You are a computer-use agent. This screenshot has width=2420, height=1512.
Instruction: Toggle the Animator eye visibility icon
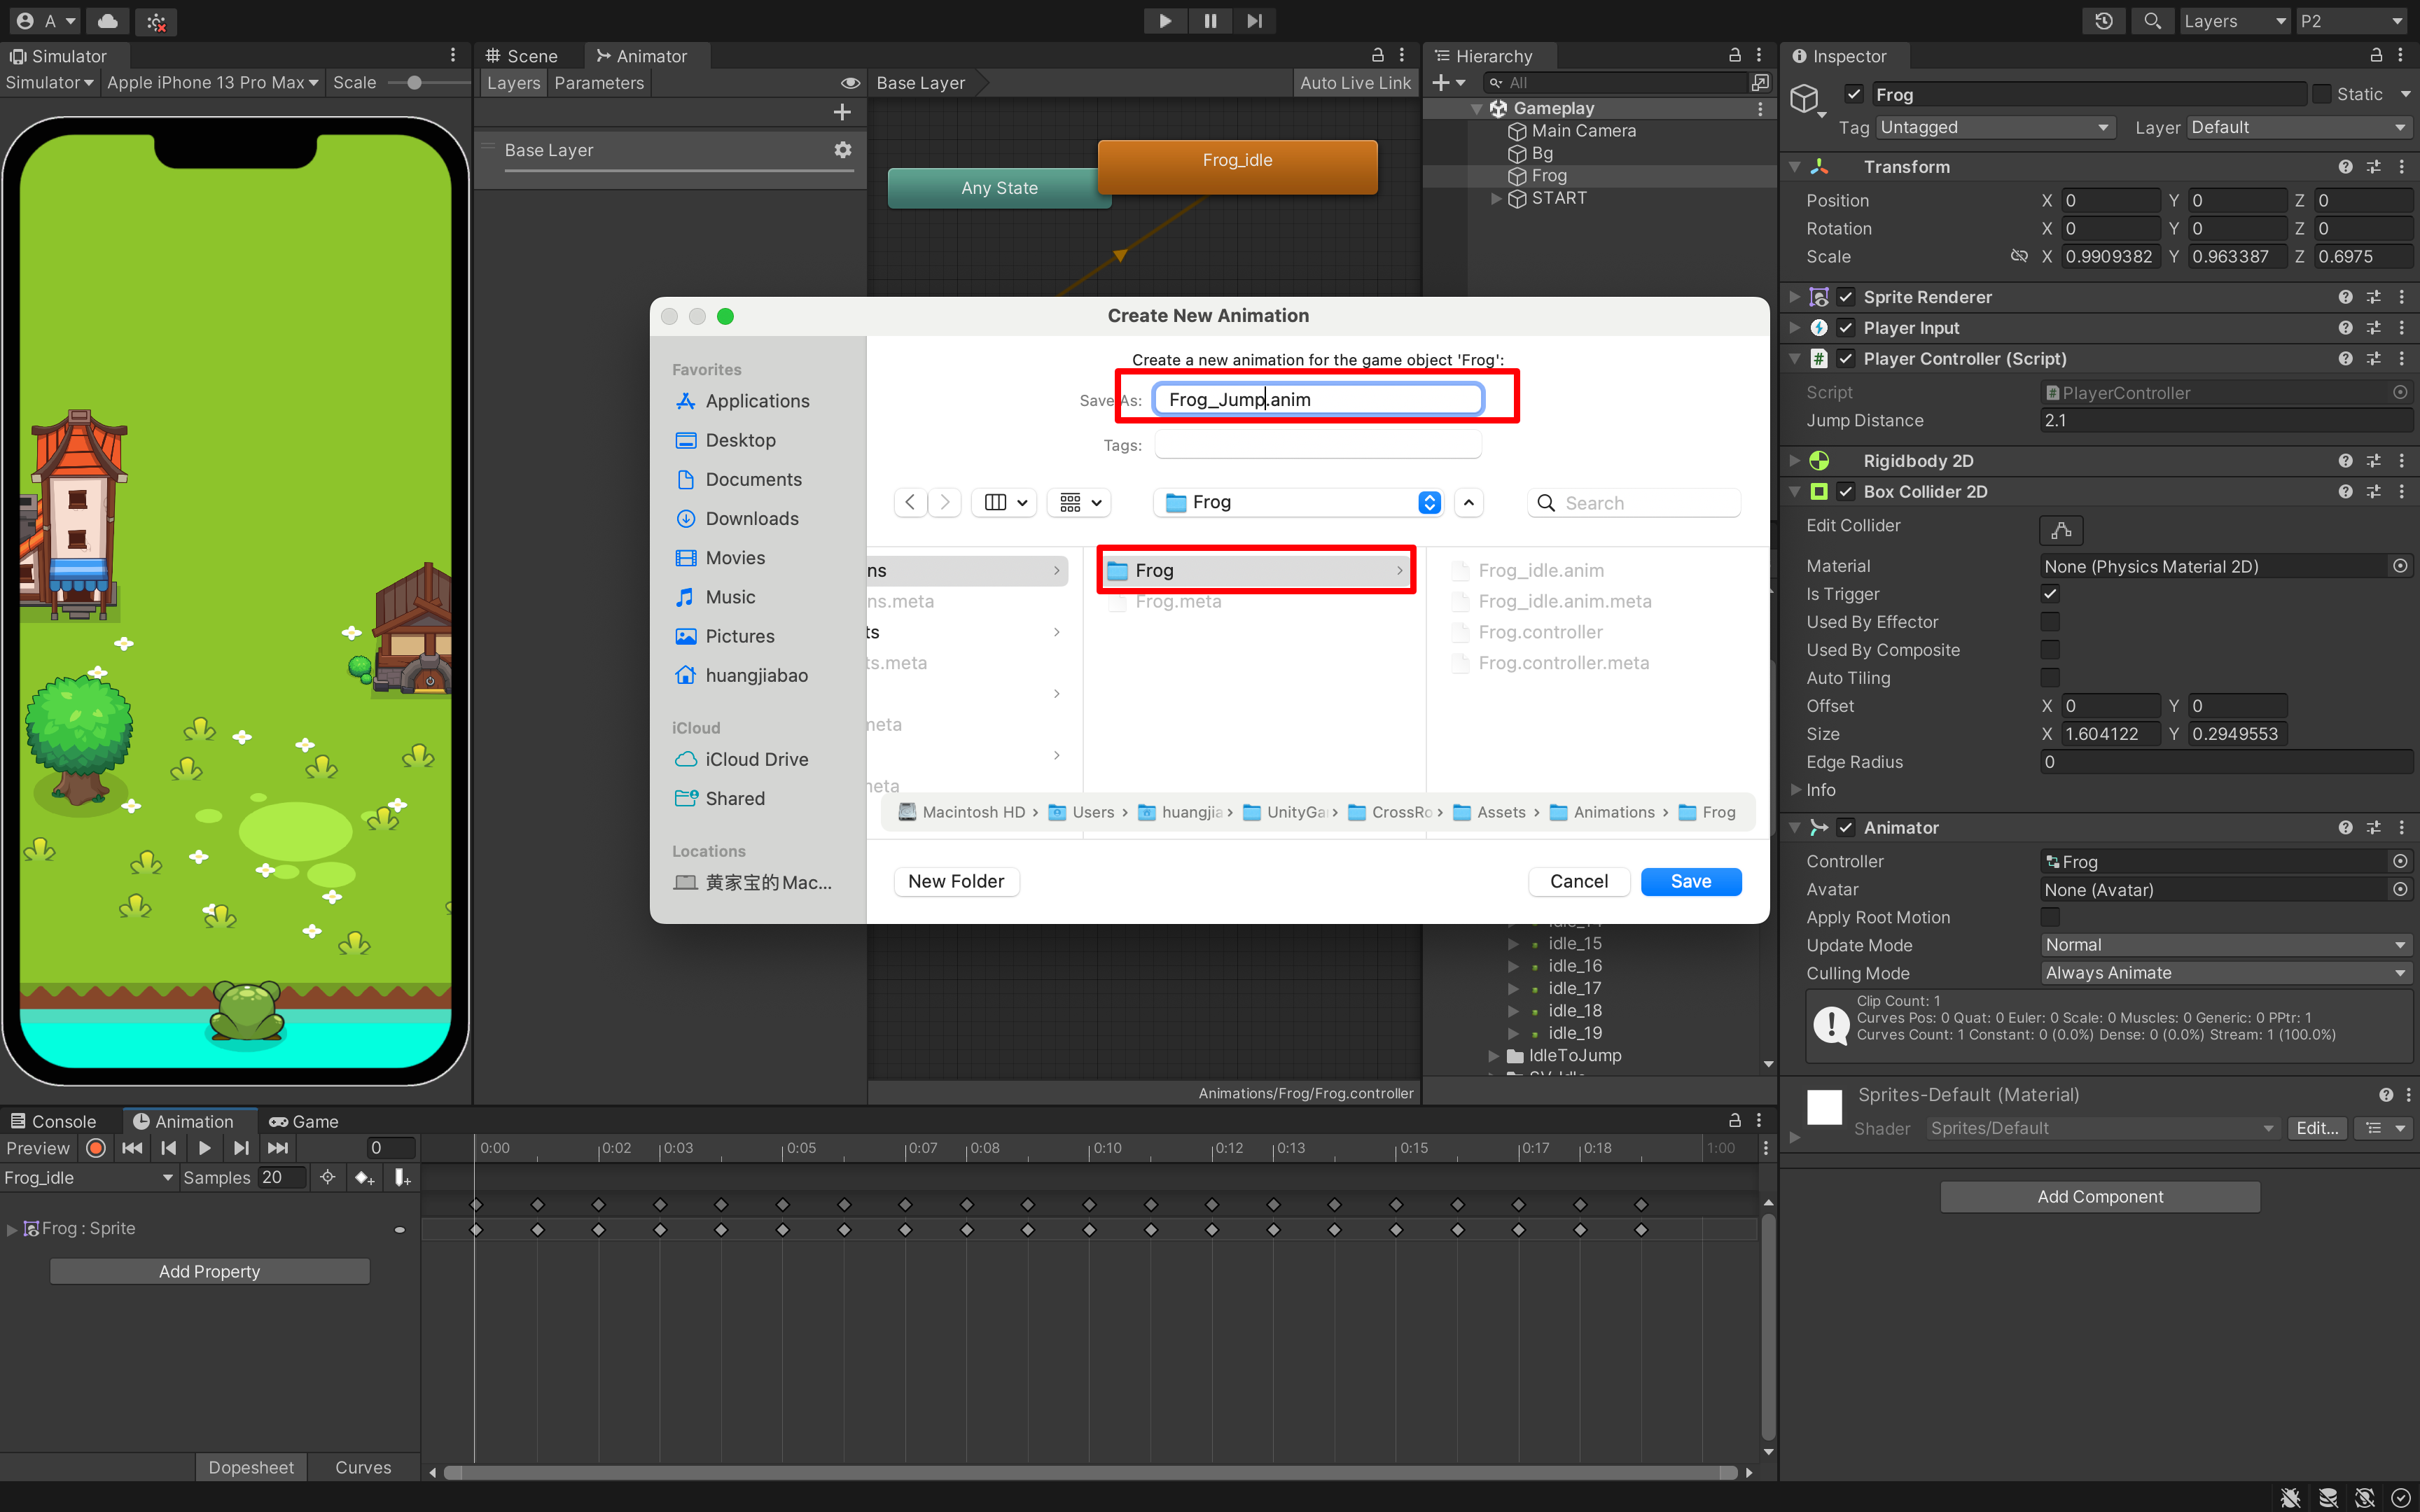850,83
